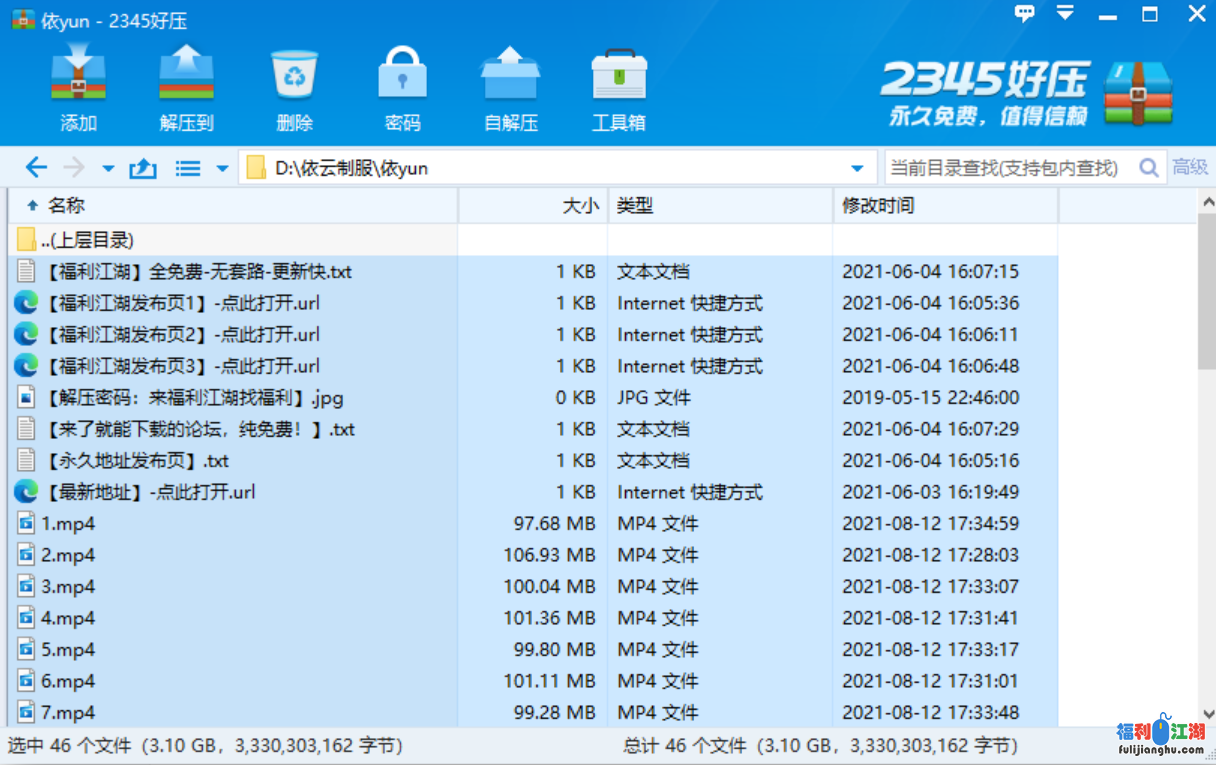The height and width of the screenshot is (765, 1216).
Task: Open the ..(上层目录) parent folder entry
Action: (87, 240)
